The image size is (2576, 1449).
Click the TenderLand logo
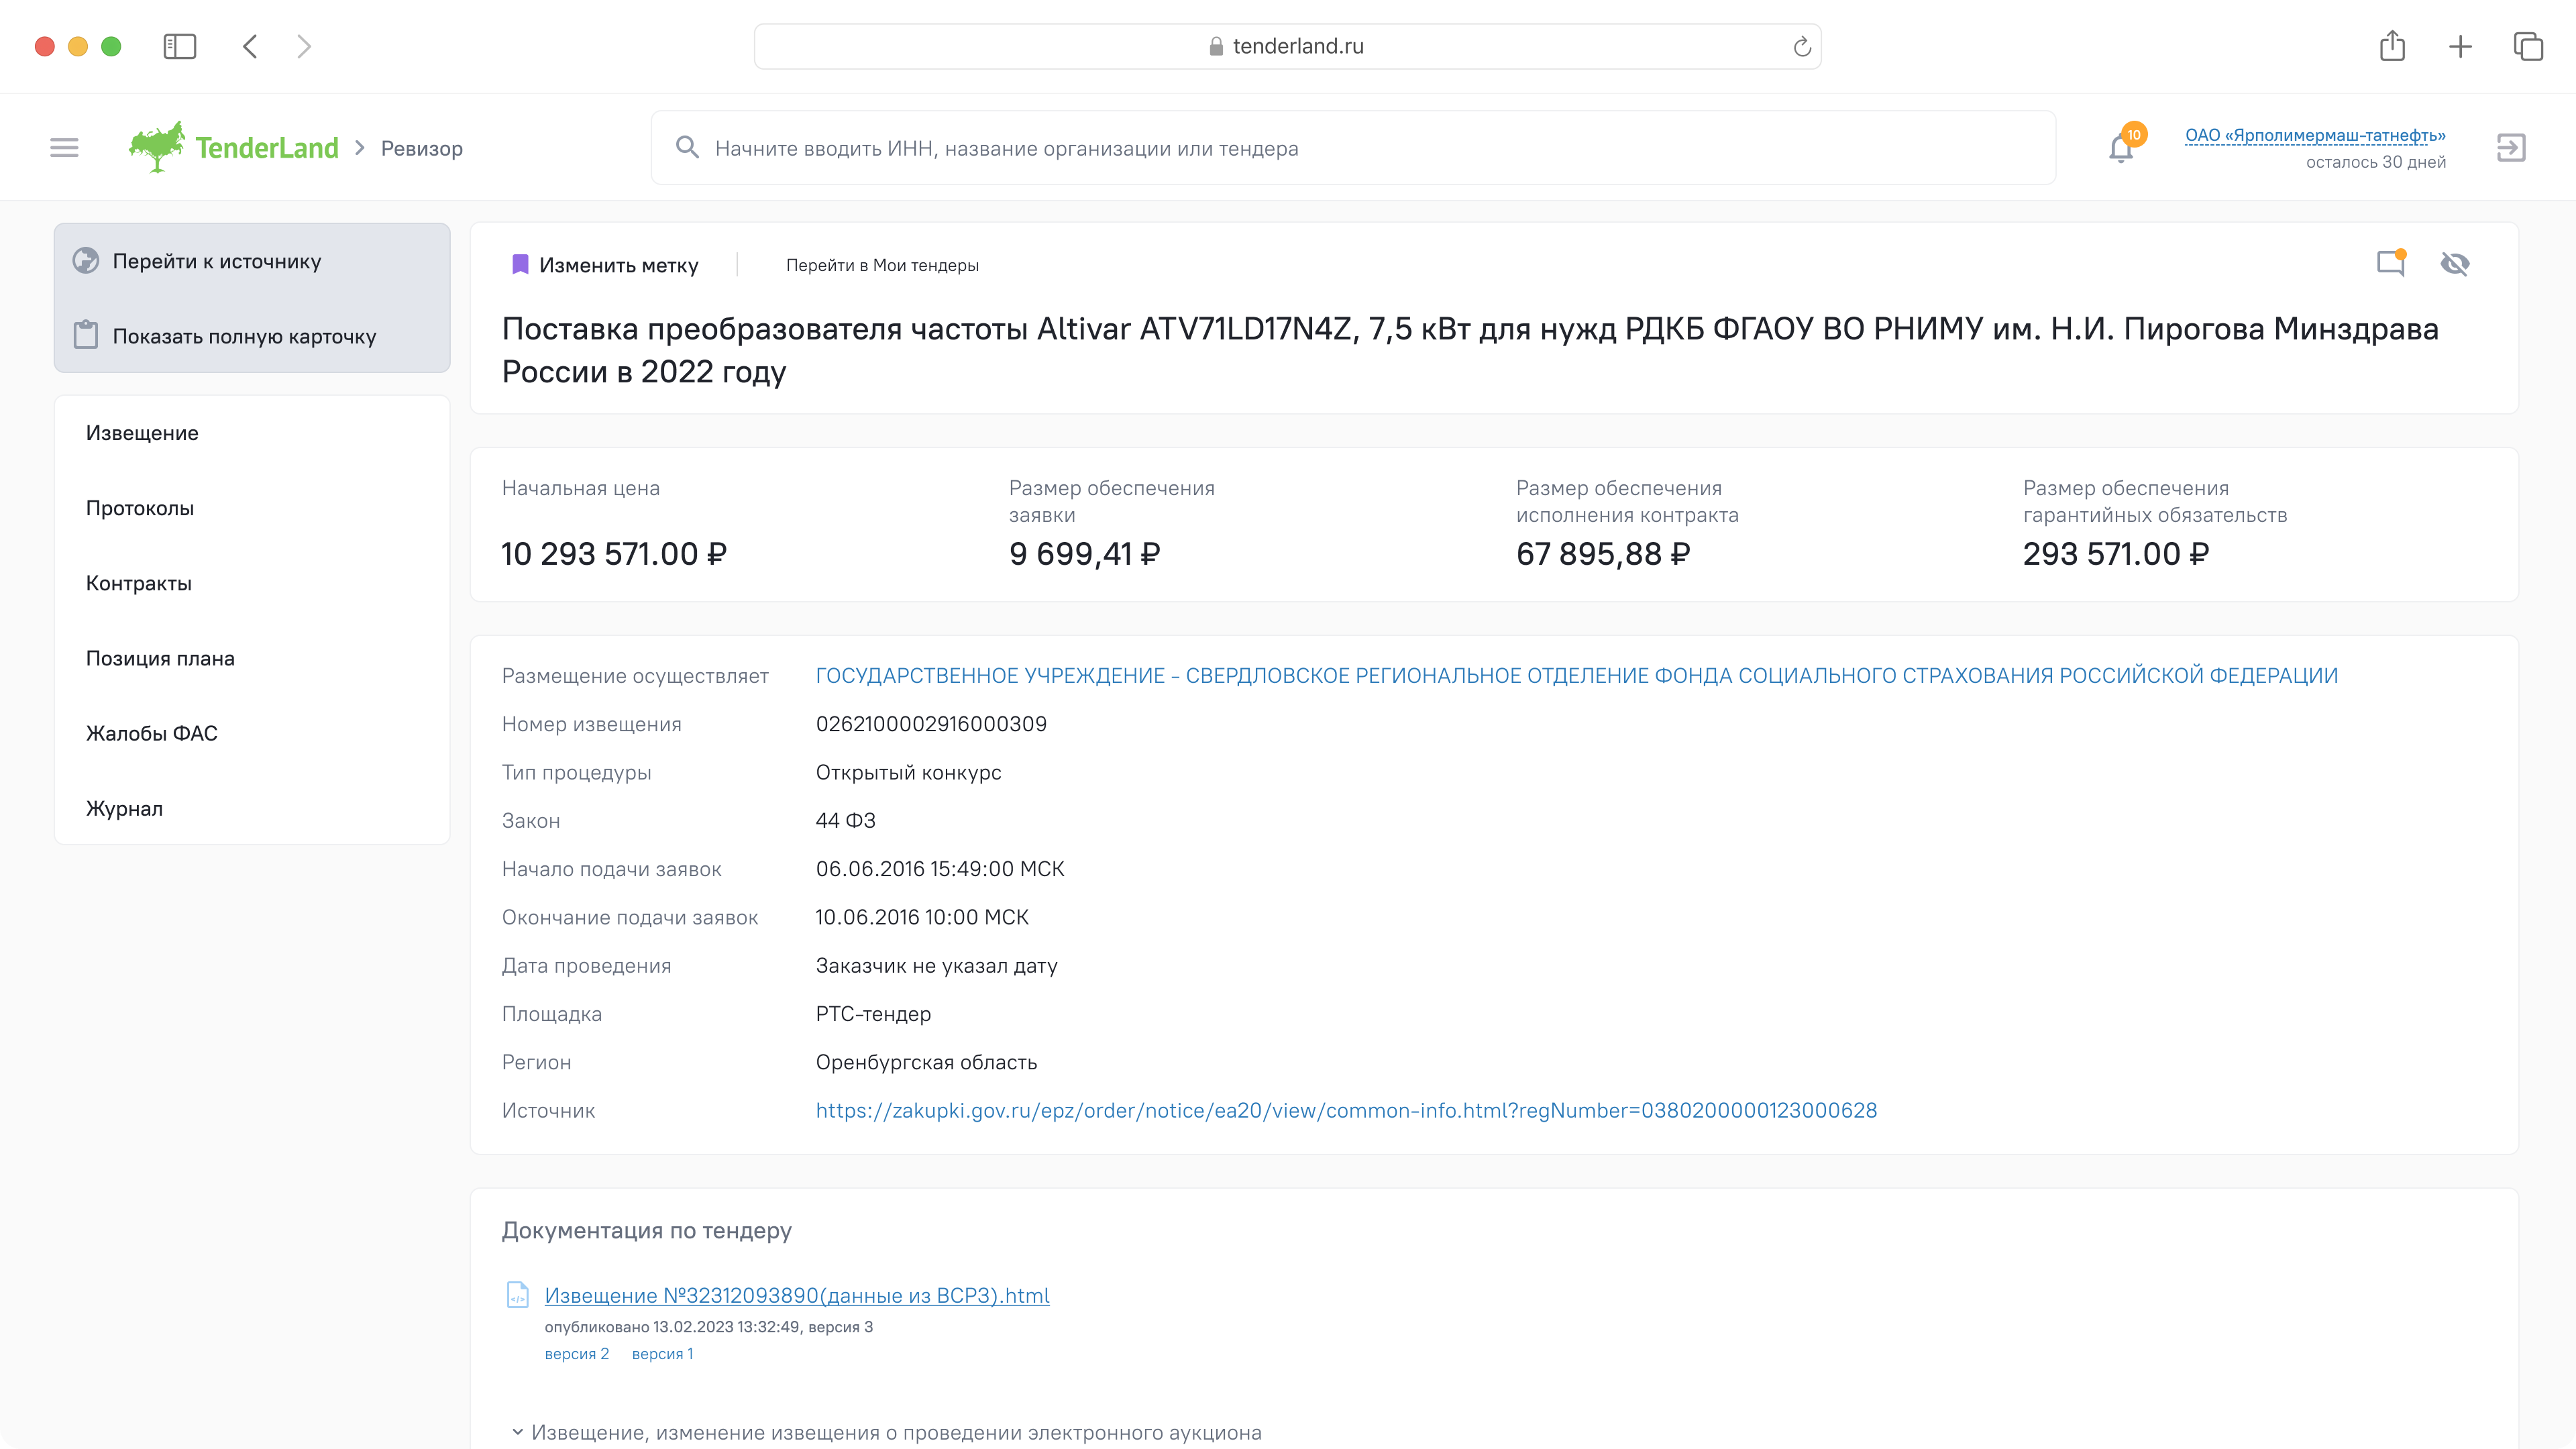[234, 148]
